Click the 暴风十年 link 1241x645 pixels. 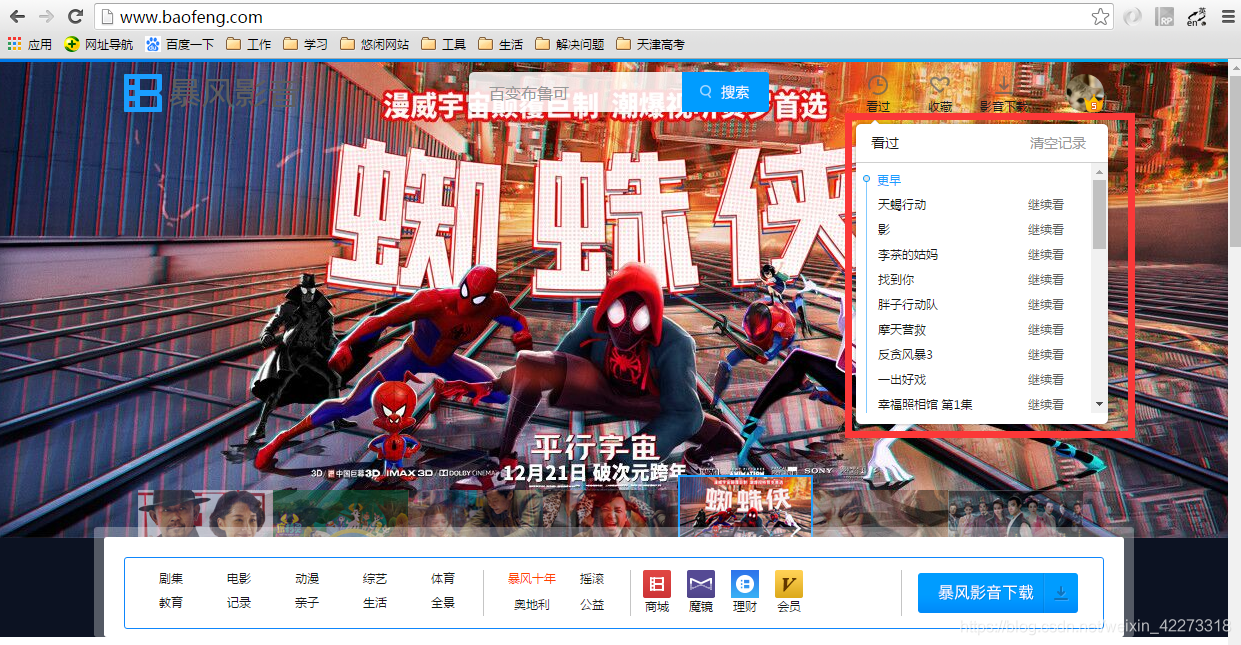point(532,579)
